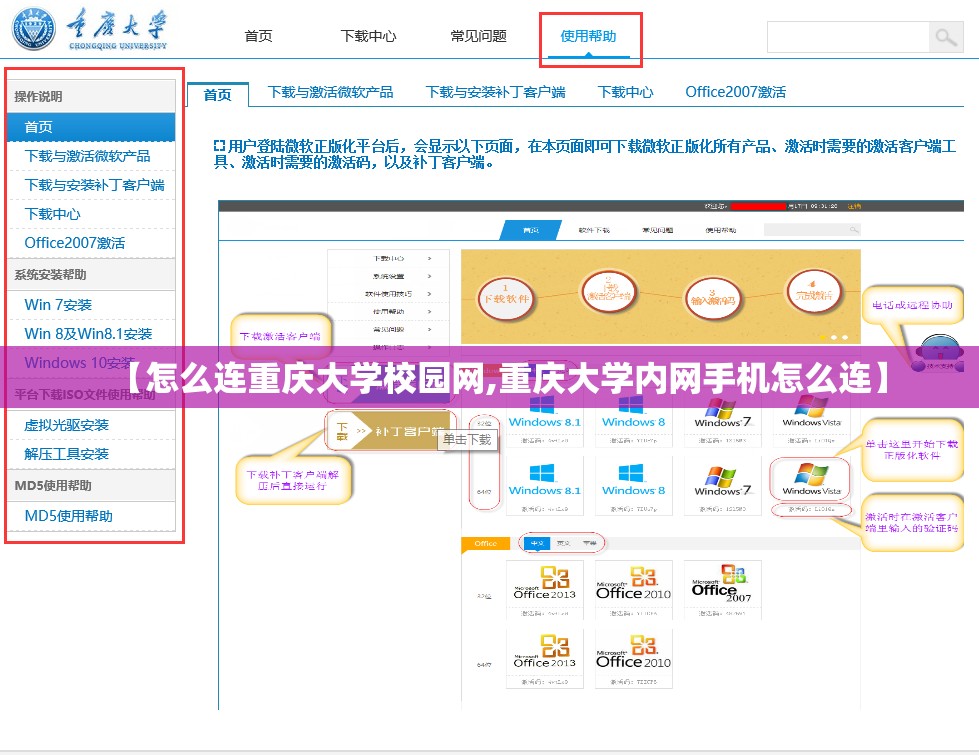The height and width of the screenshot is (755, 979).
Task: Click the embedded screenshot's small search box
Action: tap(812, 230)
